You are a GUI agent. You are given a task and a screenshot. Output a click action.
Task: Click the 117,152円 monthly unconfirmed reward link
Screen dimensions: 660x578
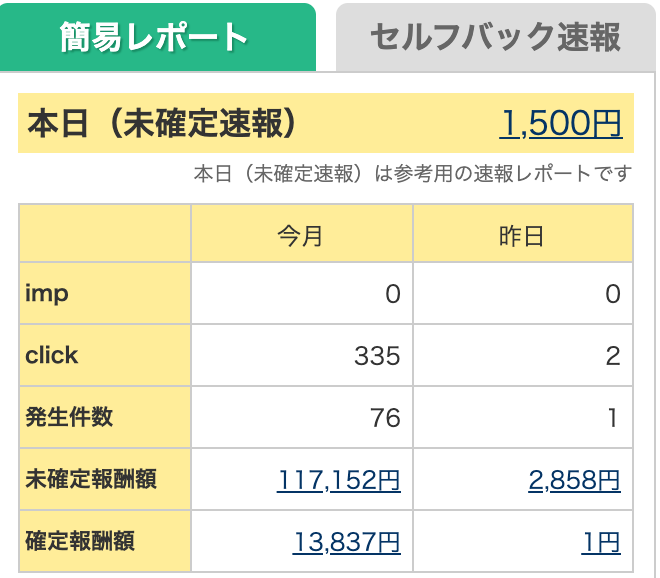point(338,480)
